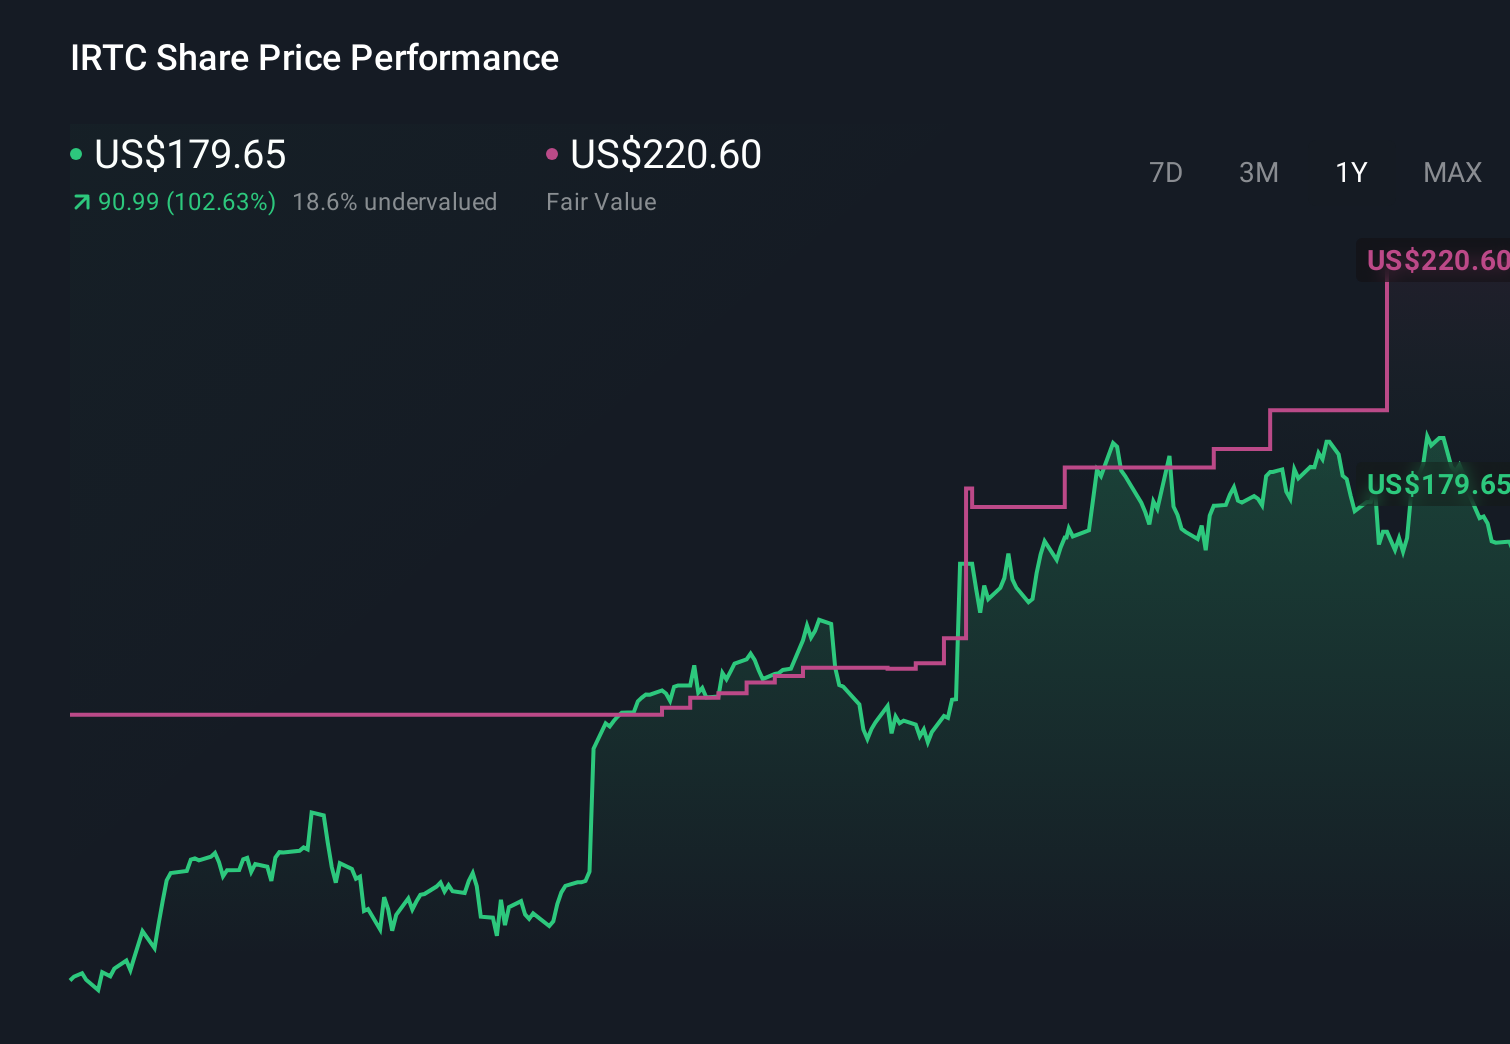Expand the 3M time range view
The image size is (1510, 1044).
click(x=1258, y=172)
